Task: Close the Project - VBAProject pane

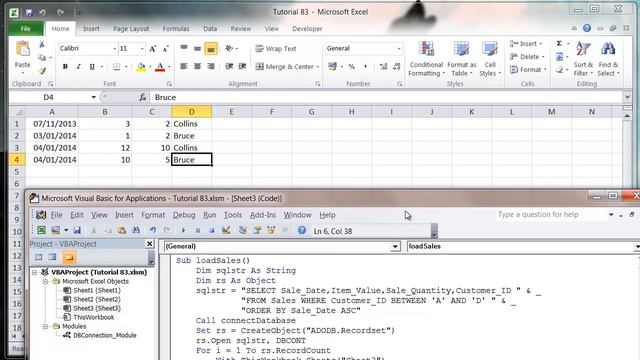Action: point(150,244)
